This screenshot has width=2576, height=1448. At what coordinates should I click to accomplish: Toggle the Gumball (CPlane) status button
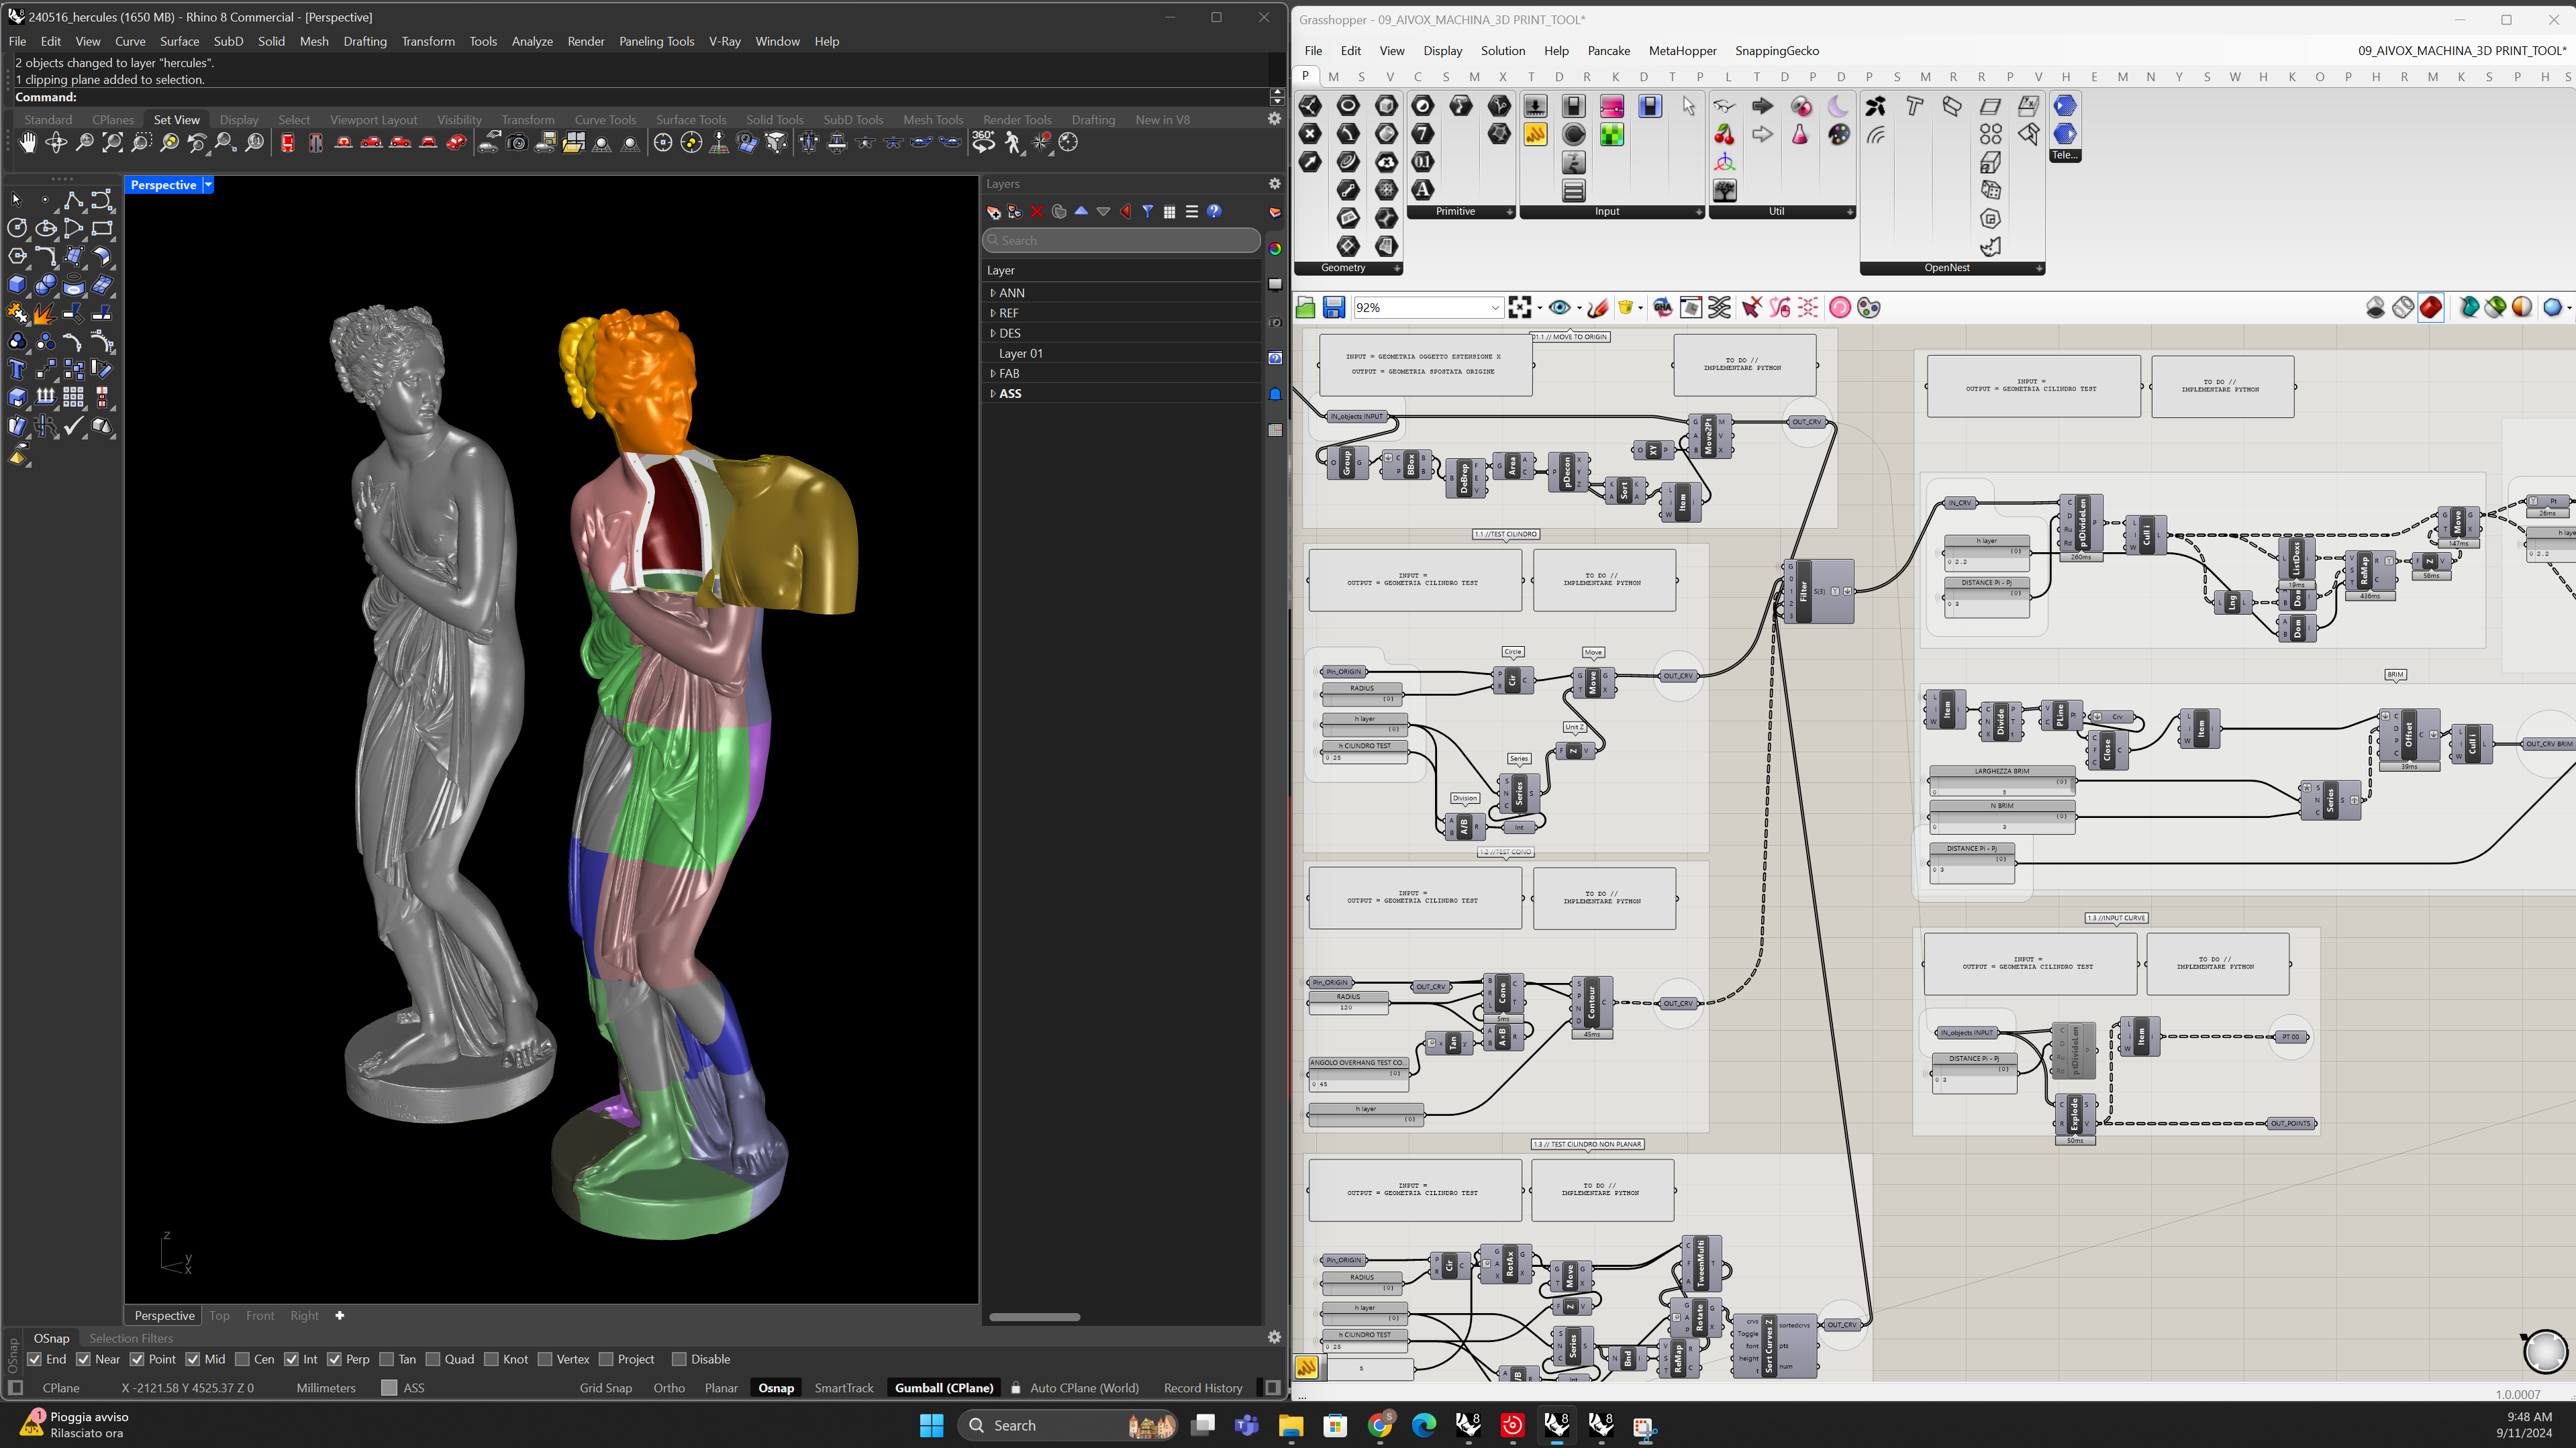[x=943, y=1388]
